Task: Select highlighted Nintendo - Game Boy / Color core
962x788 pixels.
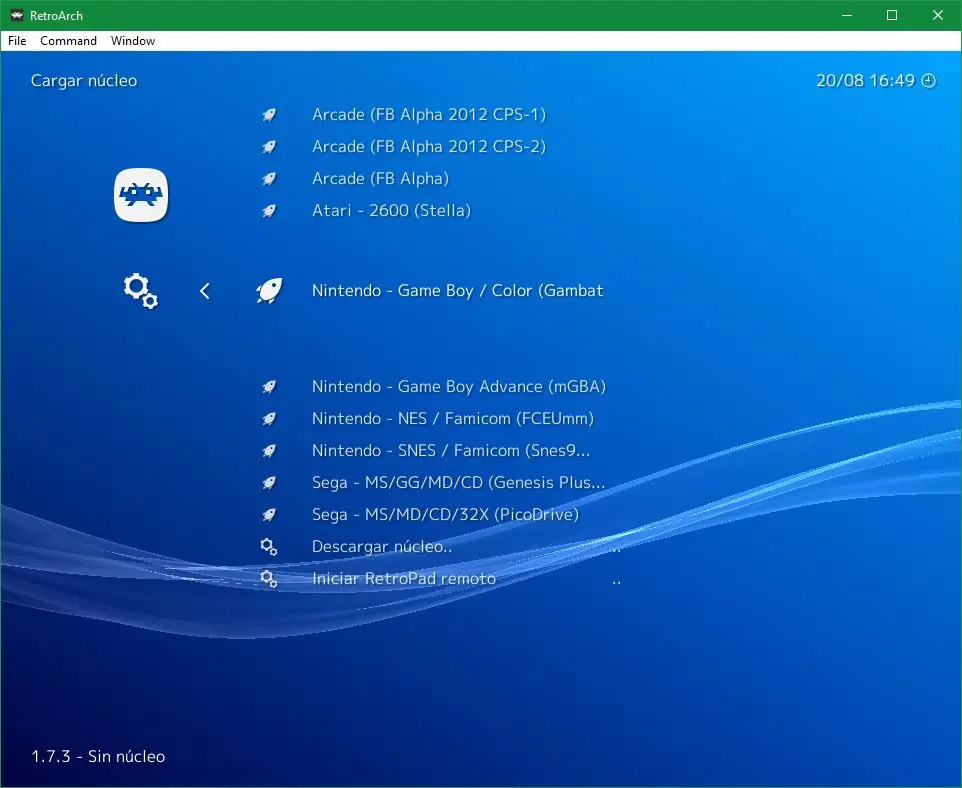Action: tap(458, 291)
